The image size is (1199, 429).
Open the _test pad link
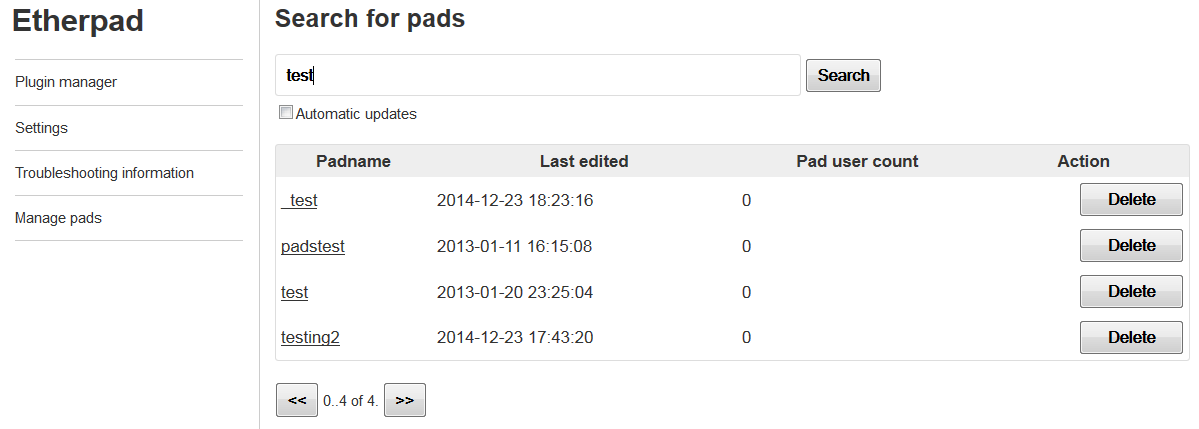300,200
